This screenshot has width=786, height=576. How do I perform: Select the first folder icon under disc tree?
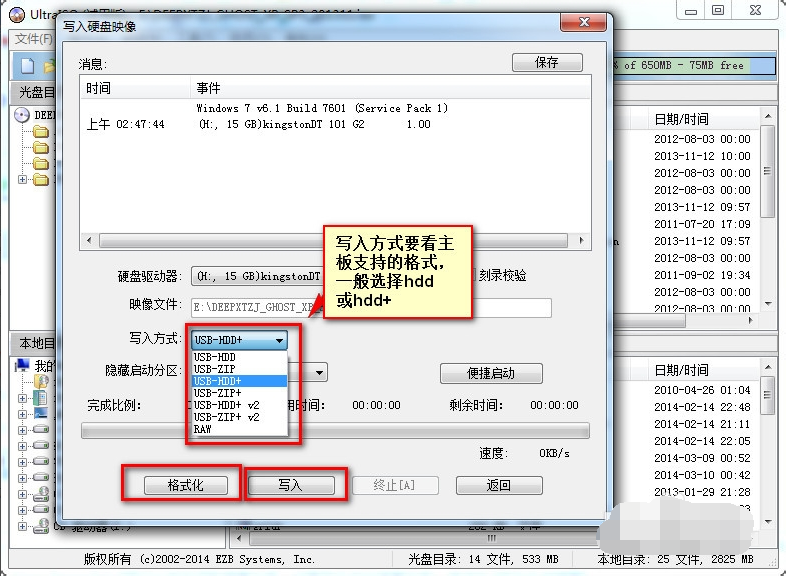[40, 131]
